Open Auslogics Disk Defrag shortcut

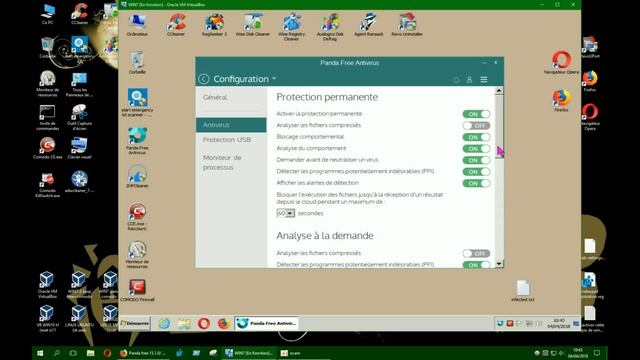click(x=330, y=27)
